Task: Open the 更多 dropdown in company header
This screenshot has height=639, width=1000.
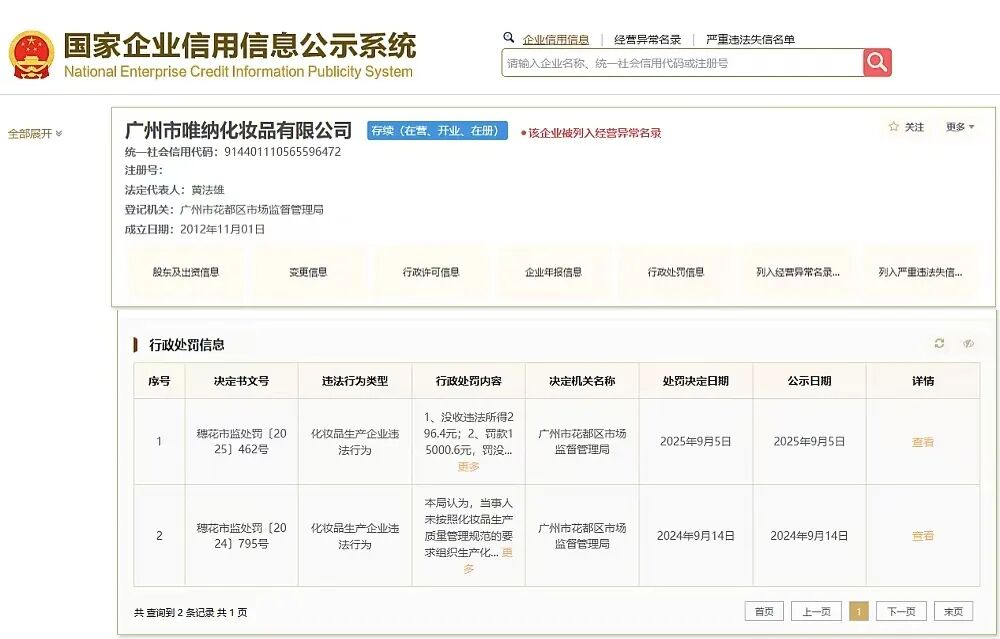Action: [x=960, y=127]
